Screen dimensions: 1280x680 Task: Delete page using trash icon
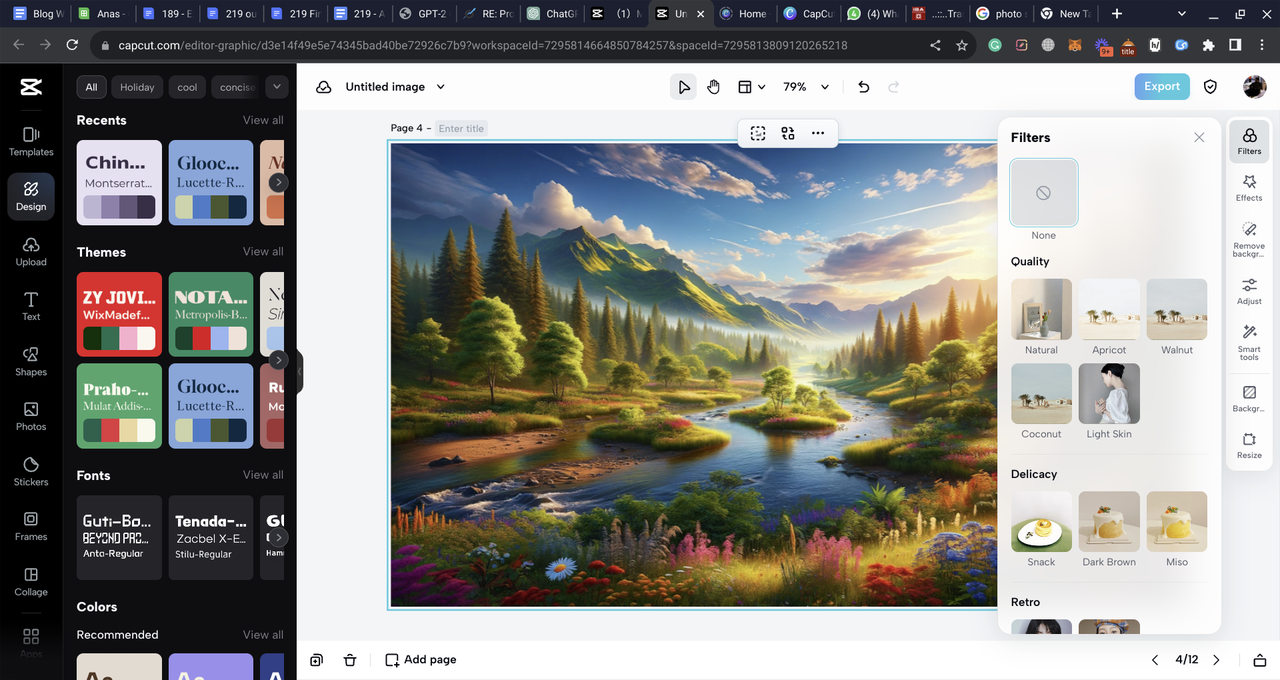pos(350,660)
